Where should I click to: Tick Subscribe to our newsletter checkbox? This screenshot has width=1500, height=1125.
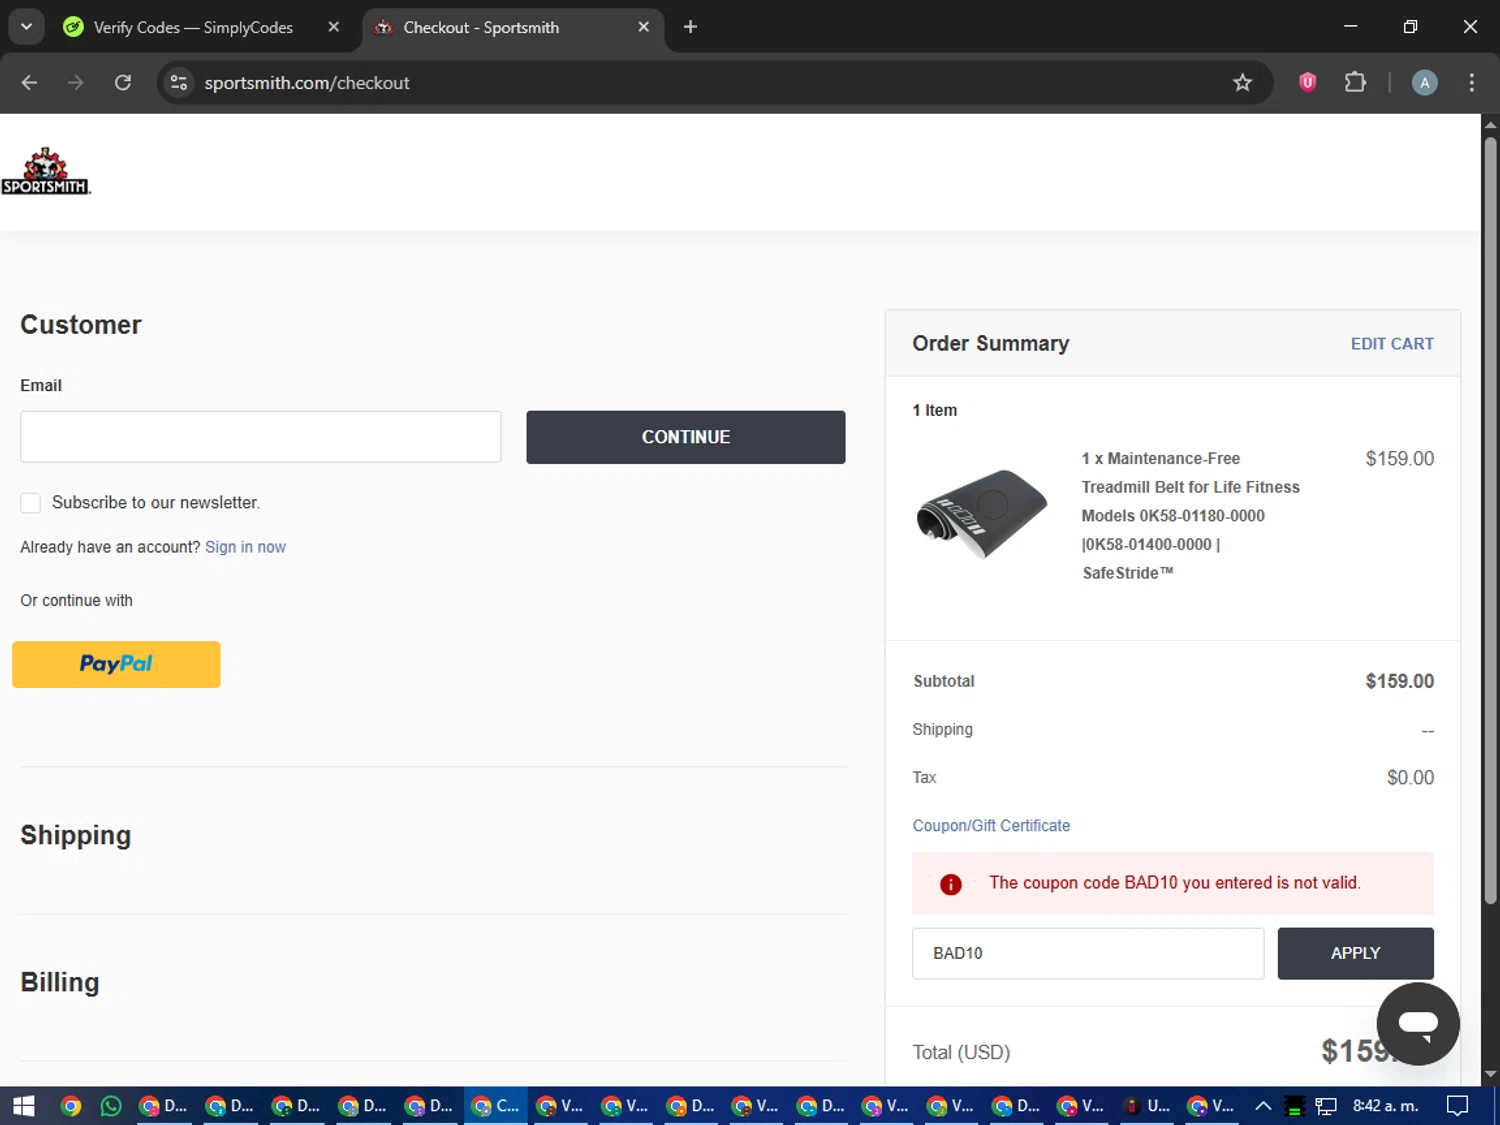pyautogui.click(x=31, y=502)
